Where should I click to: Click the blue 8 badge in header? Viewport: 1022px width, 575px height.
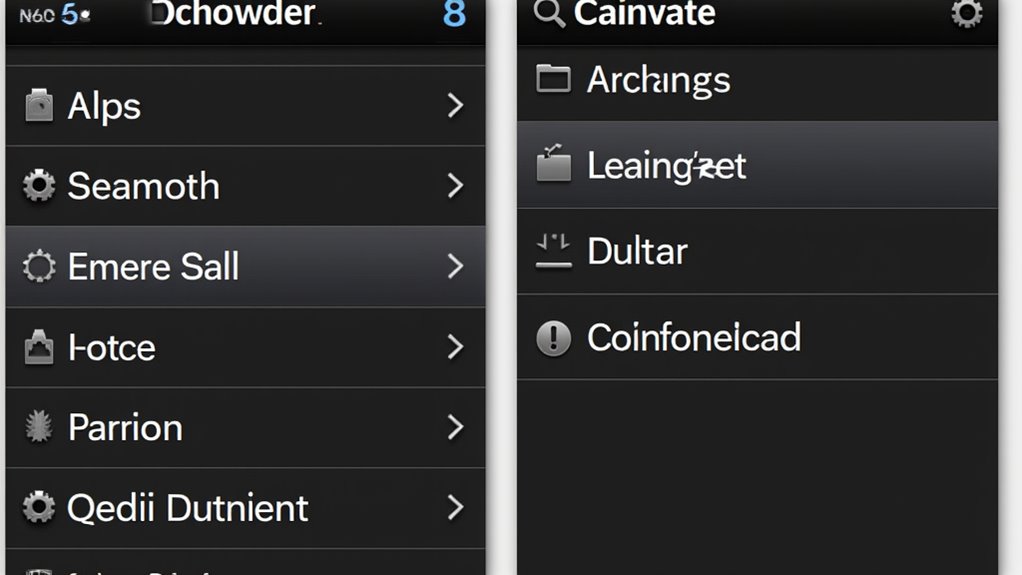click(454, 15)
